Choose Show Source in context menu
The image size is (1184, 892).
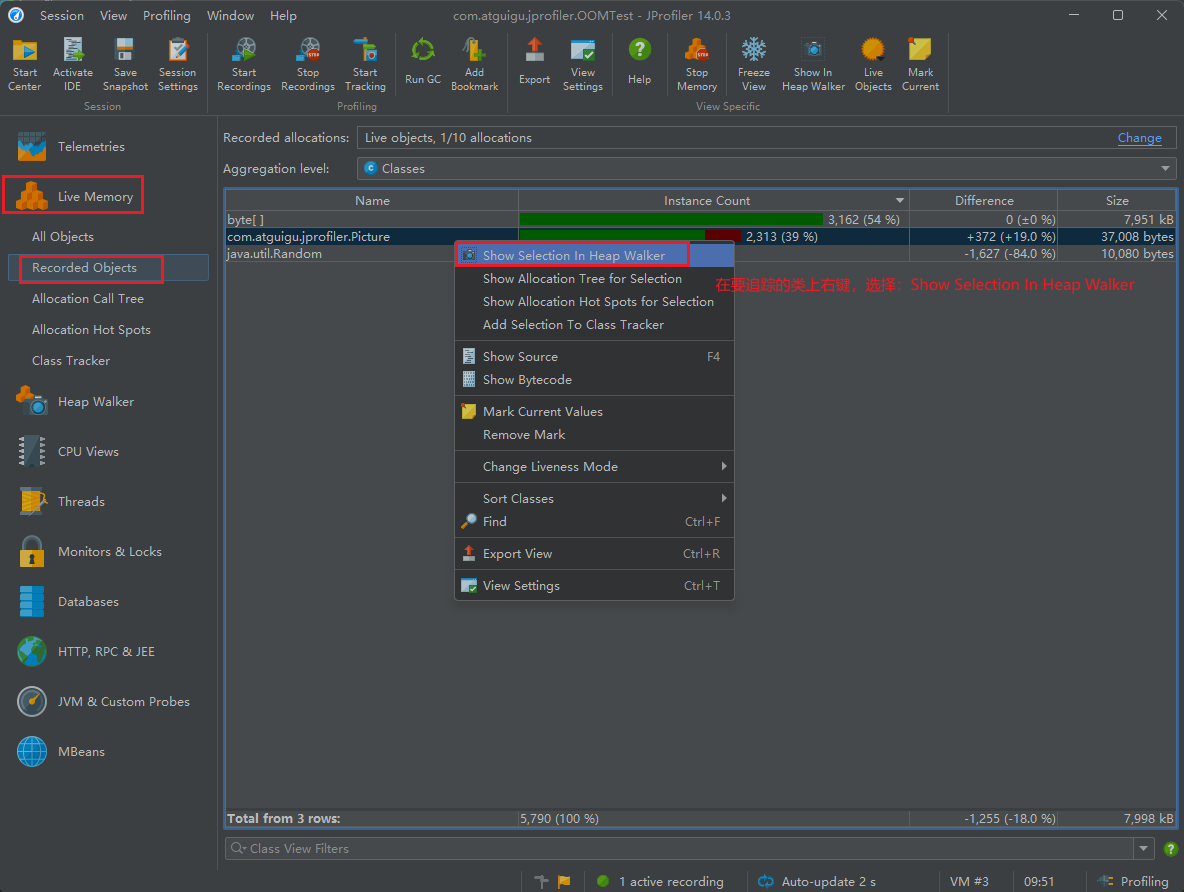pos(594,356)
